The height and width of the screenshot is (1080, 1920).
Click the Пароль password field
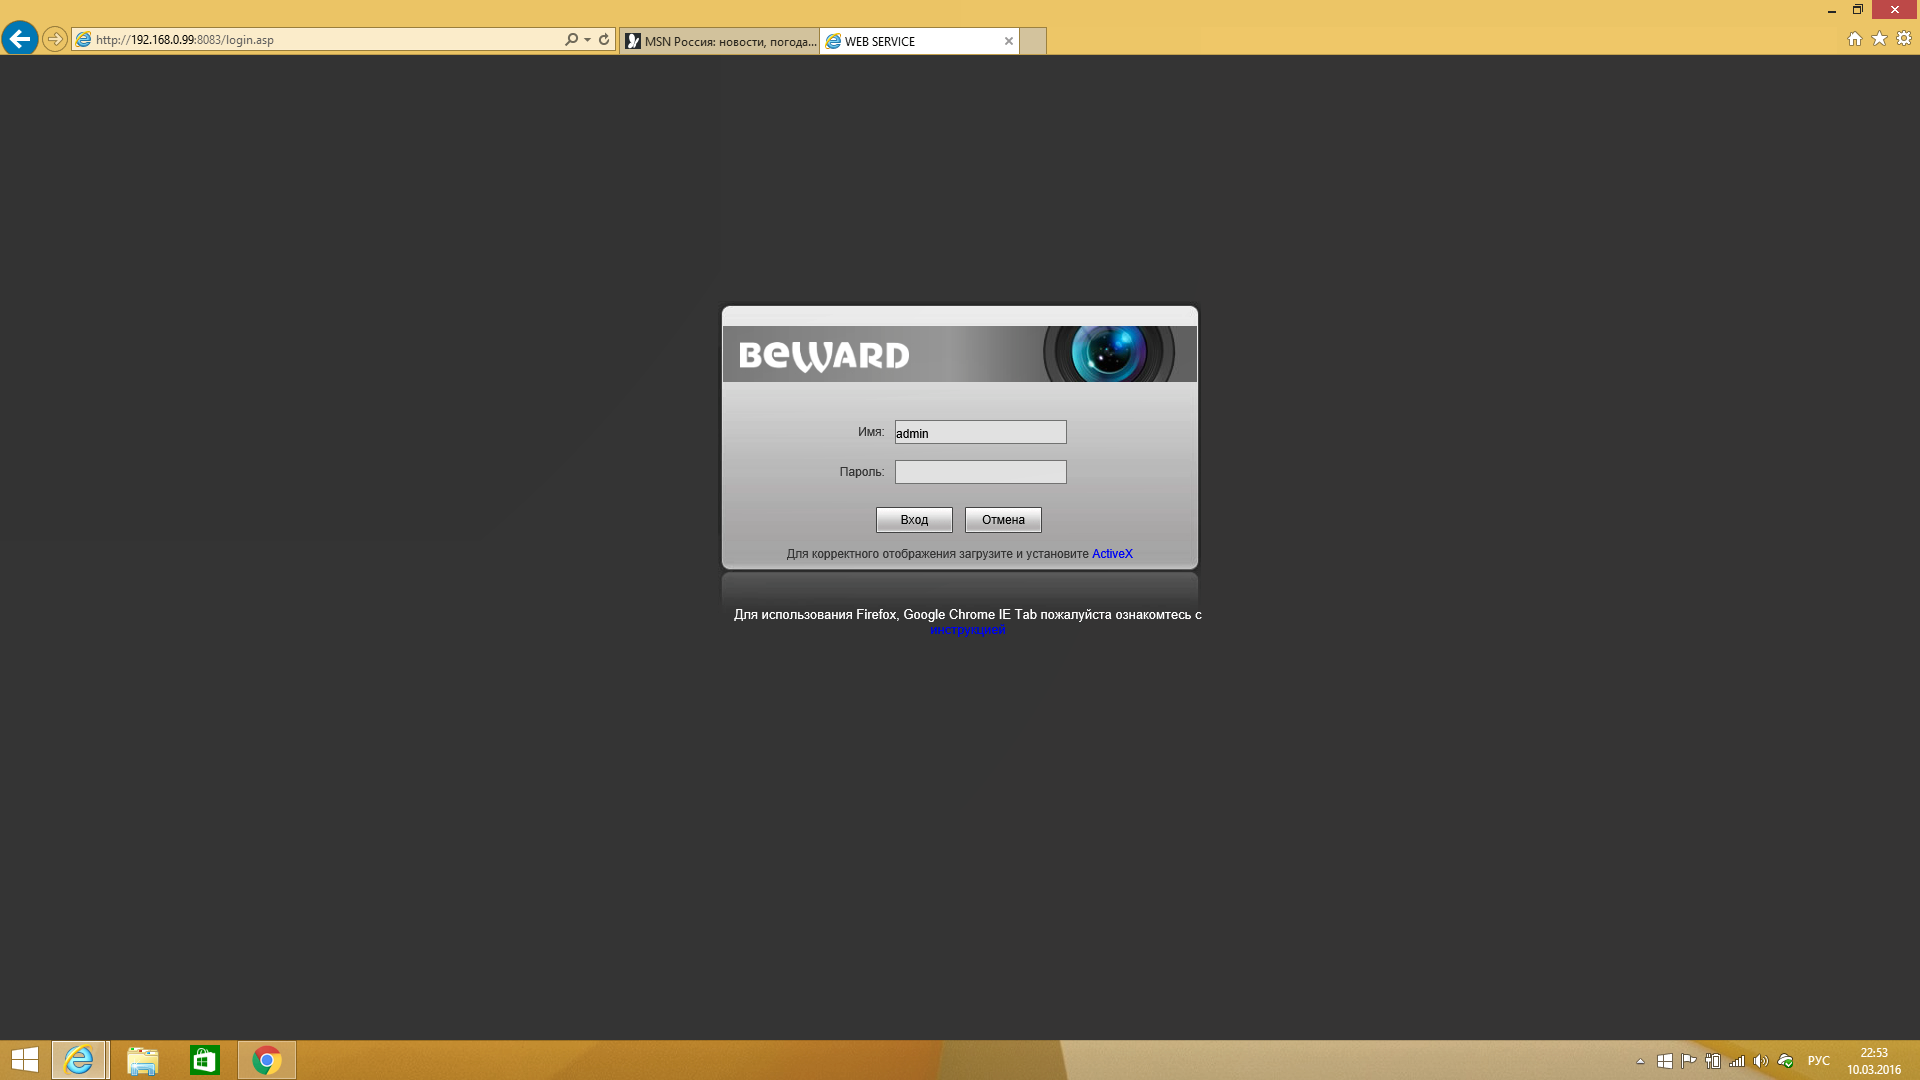pos(980,472)
